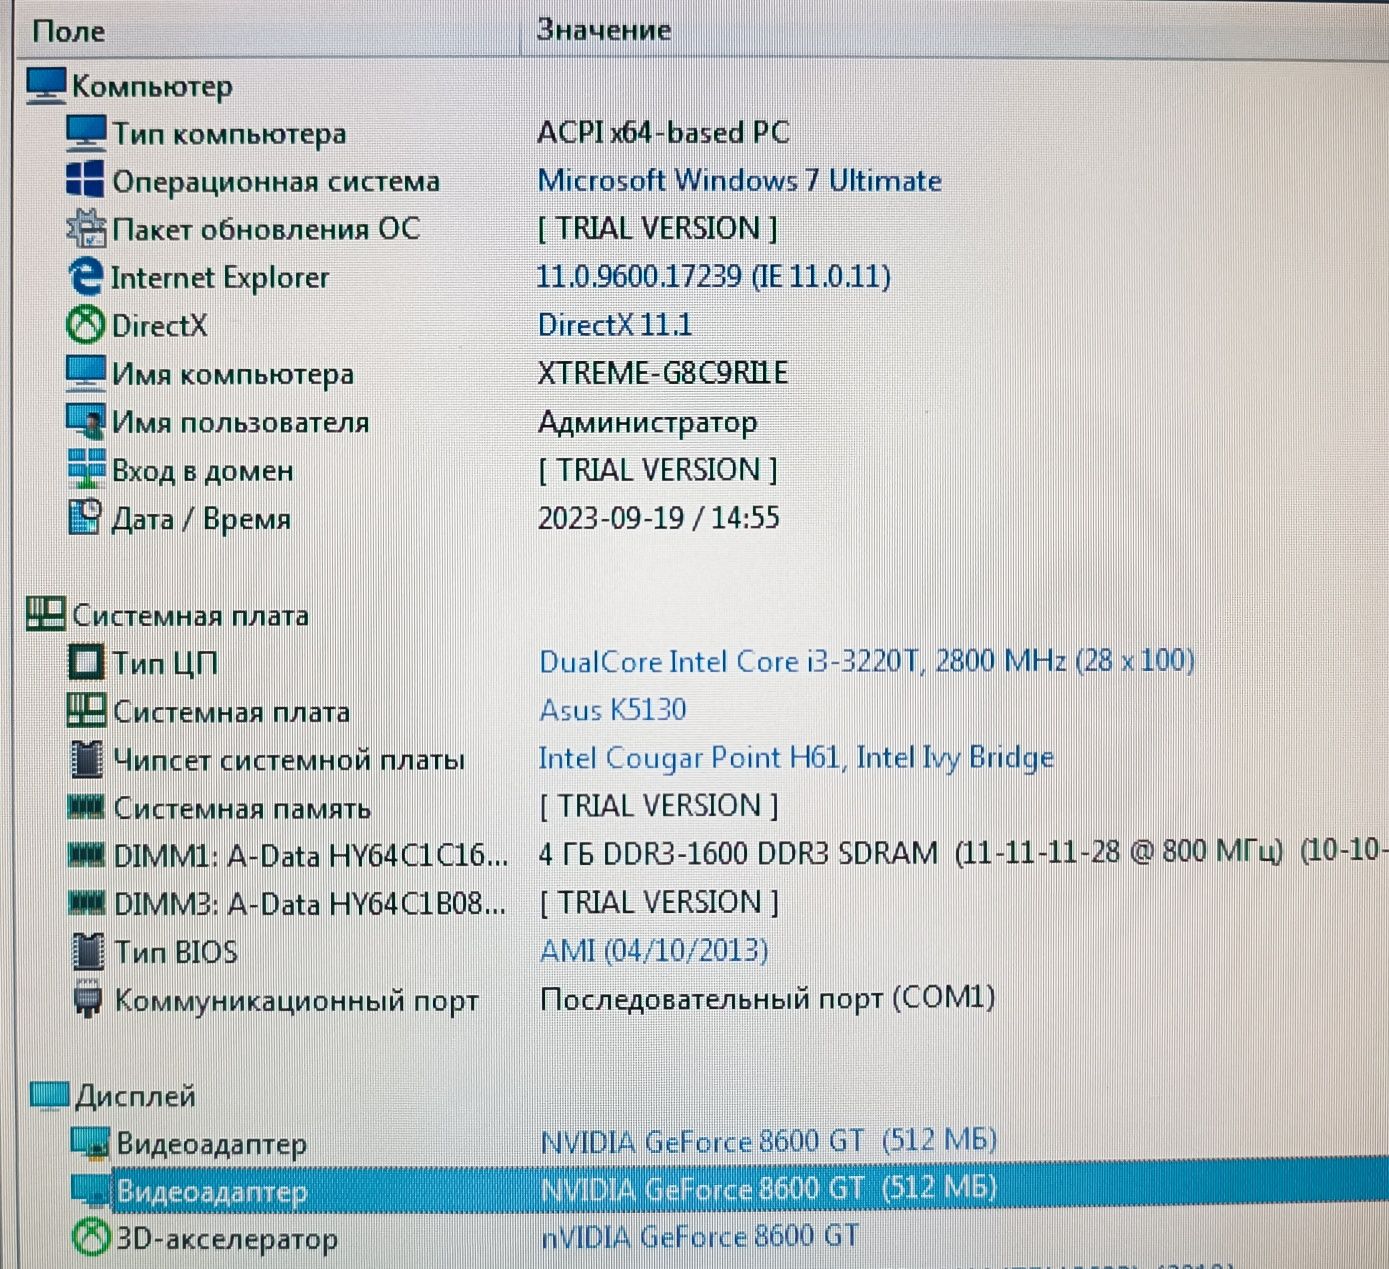Click the Дата / Время clock icon
This screenshot has height=1269, width=1389.
(x=85, y=517)
